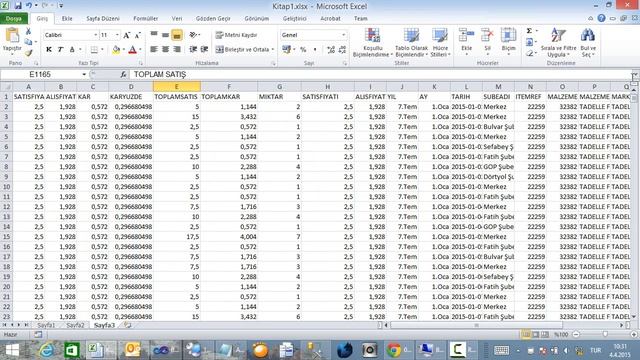The height and width of the screenshot is (360, 640).
Task: Toggle the highlighted bottom align button
Action: click(177, 35)
